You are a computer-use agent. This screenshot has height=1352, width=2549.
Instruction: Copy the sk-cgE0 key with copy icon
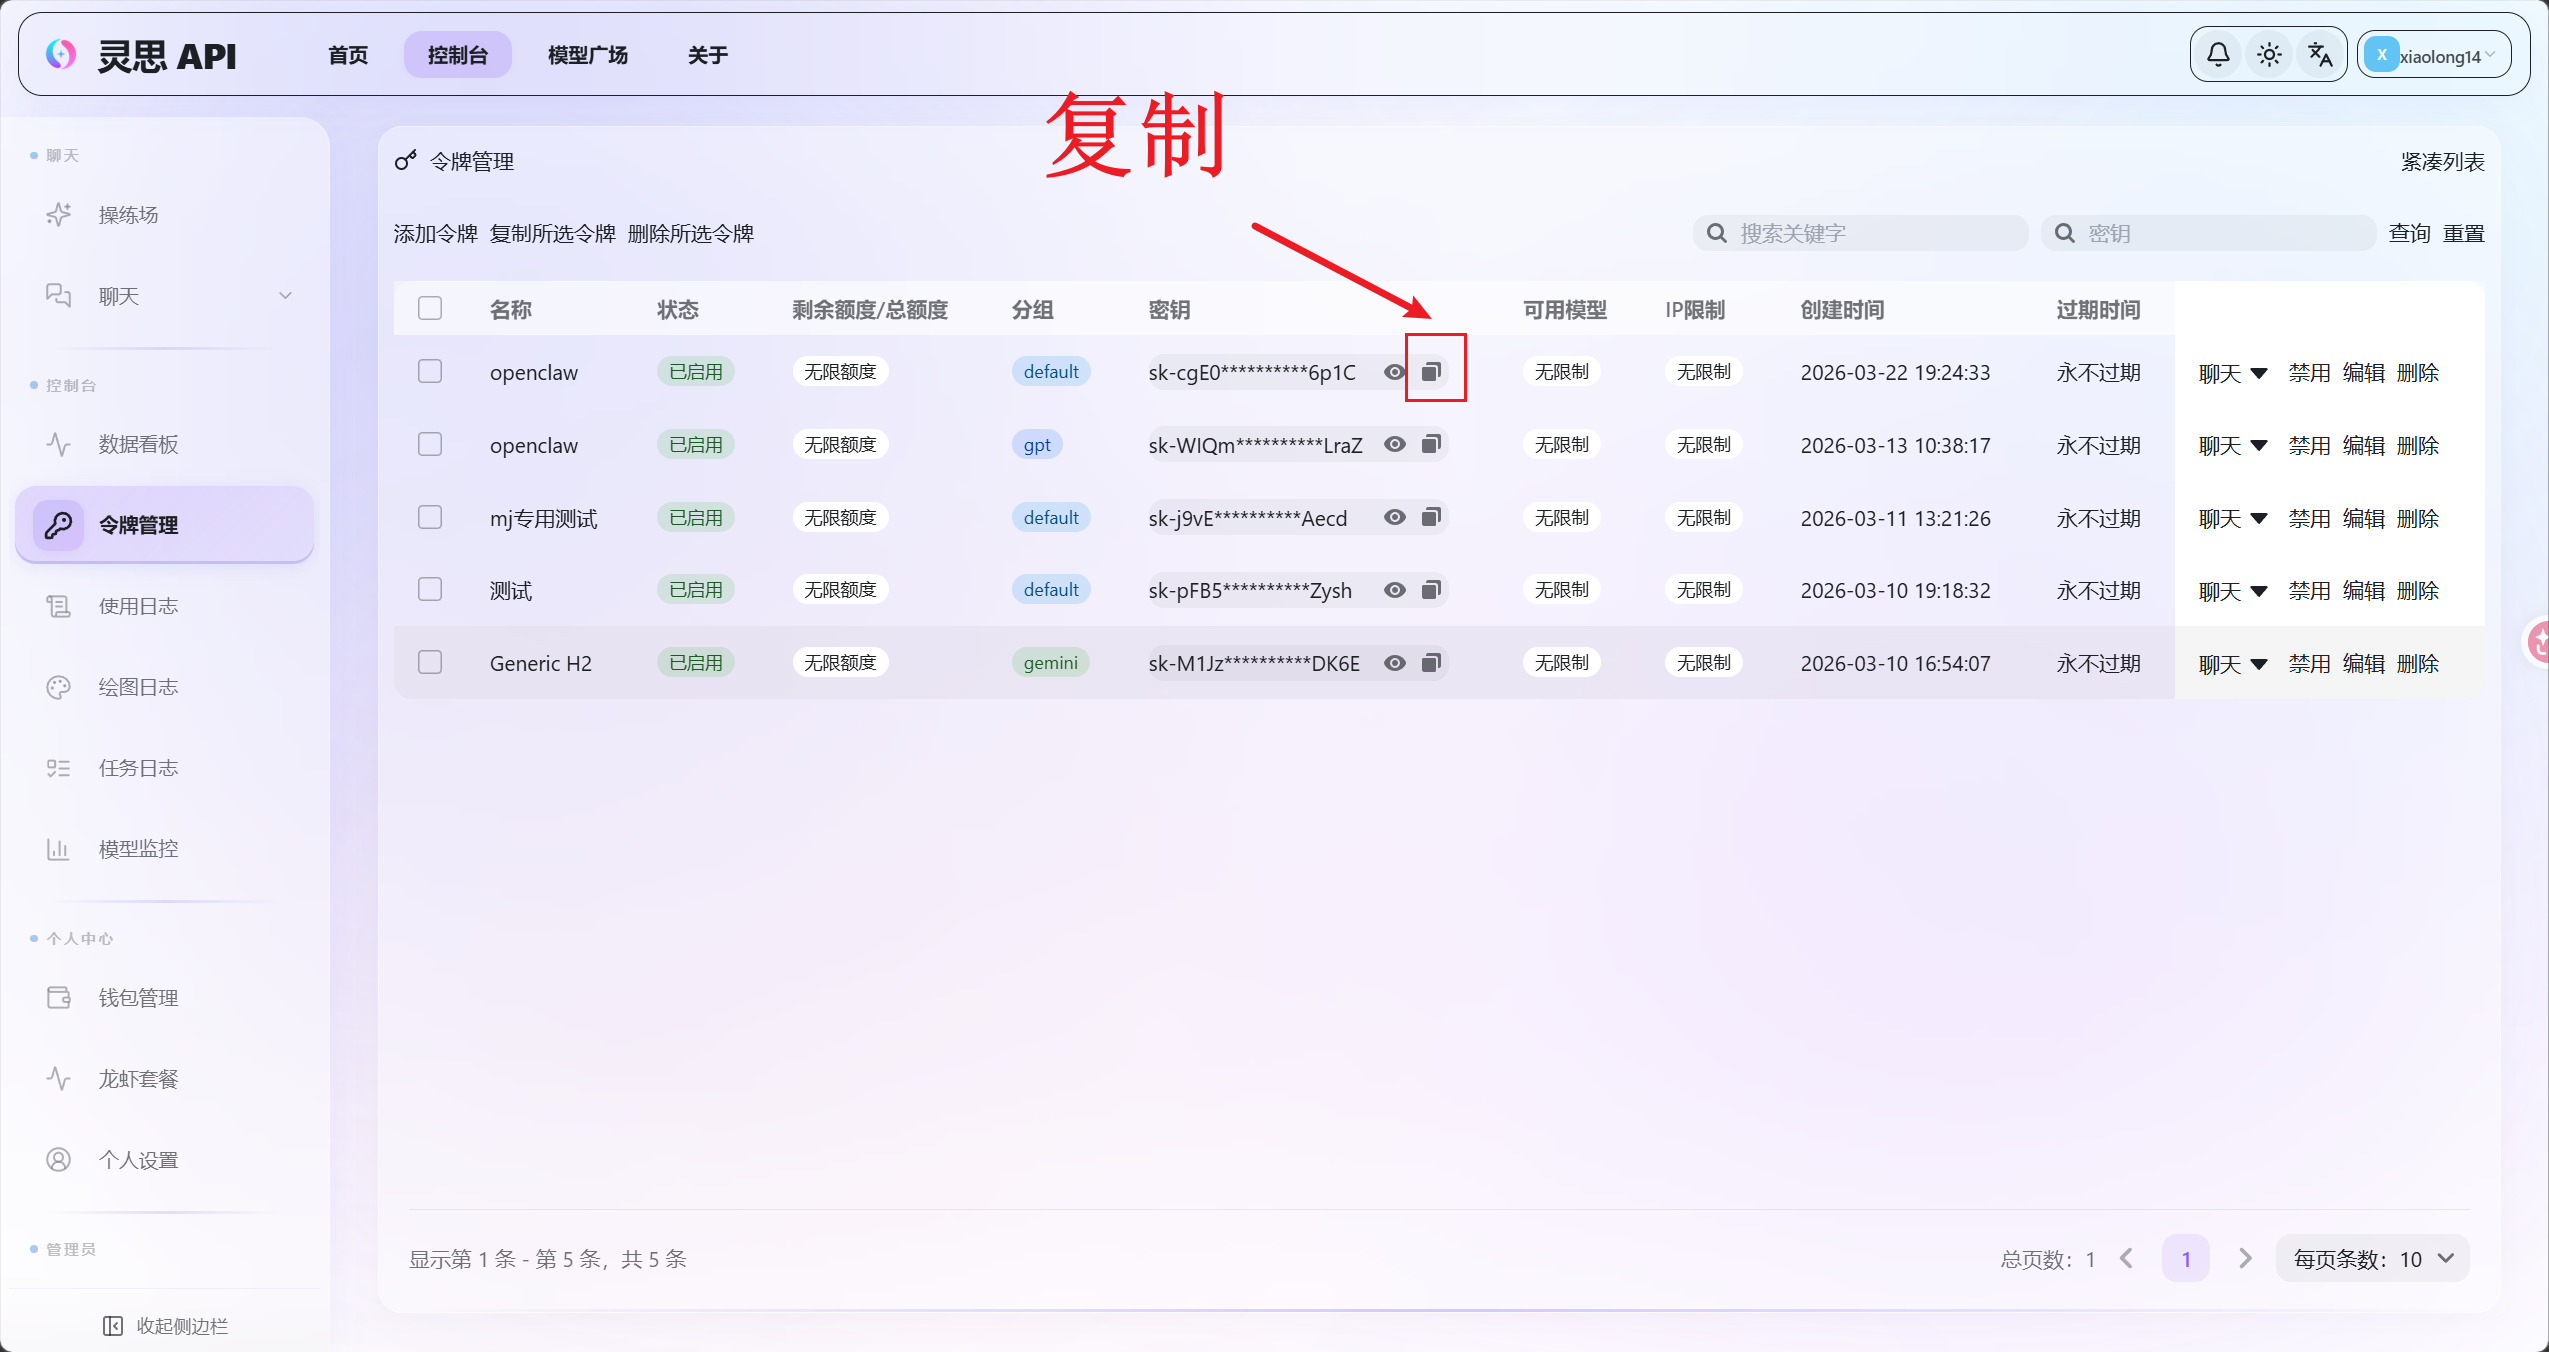tap(1431, 372)
